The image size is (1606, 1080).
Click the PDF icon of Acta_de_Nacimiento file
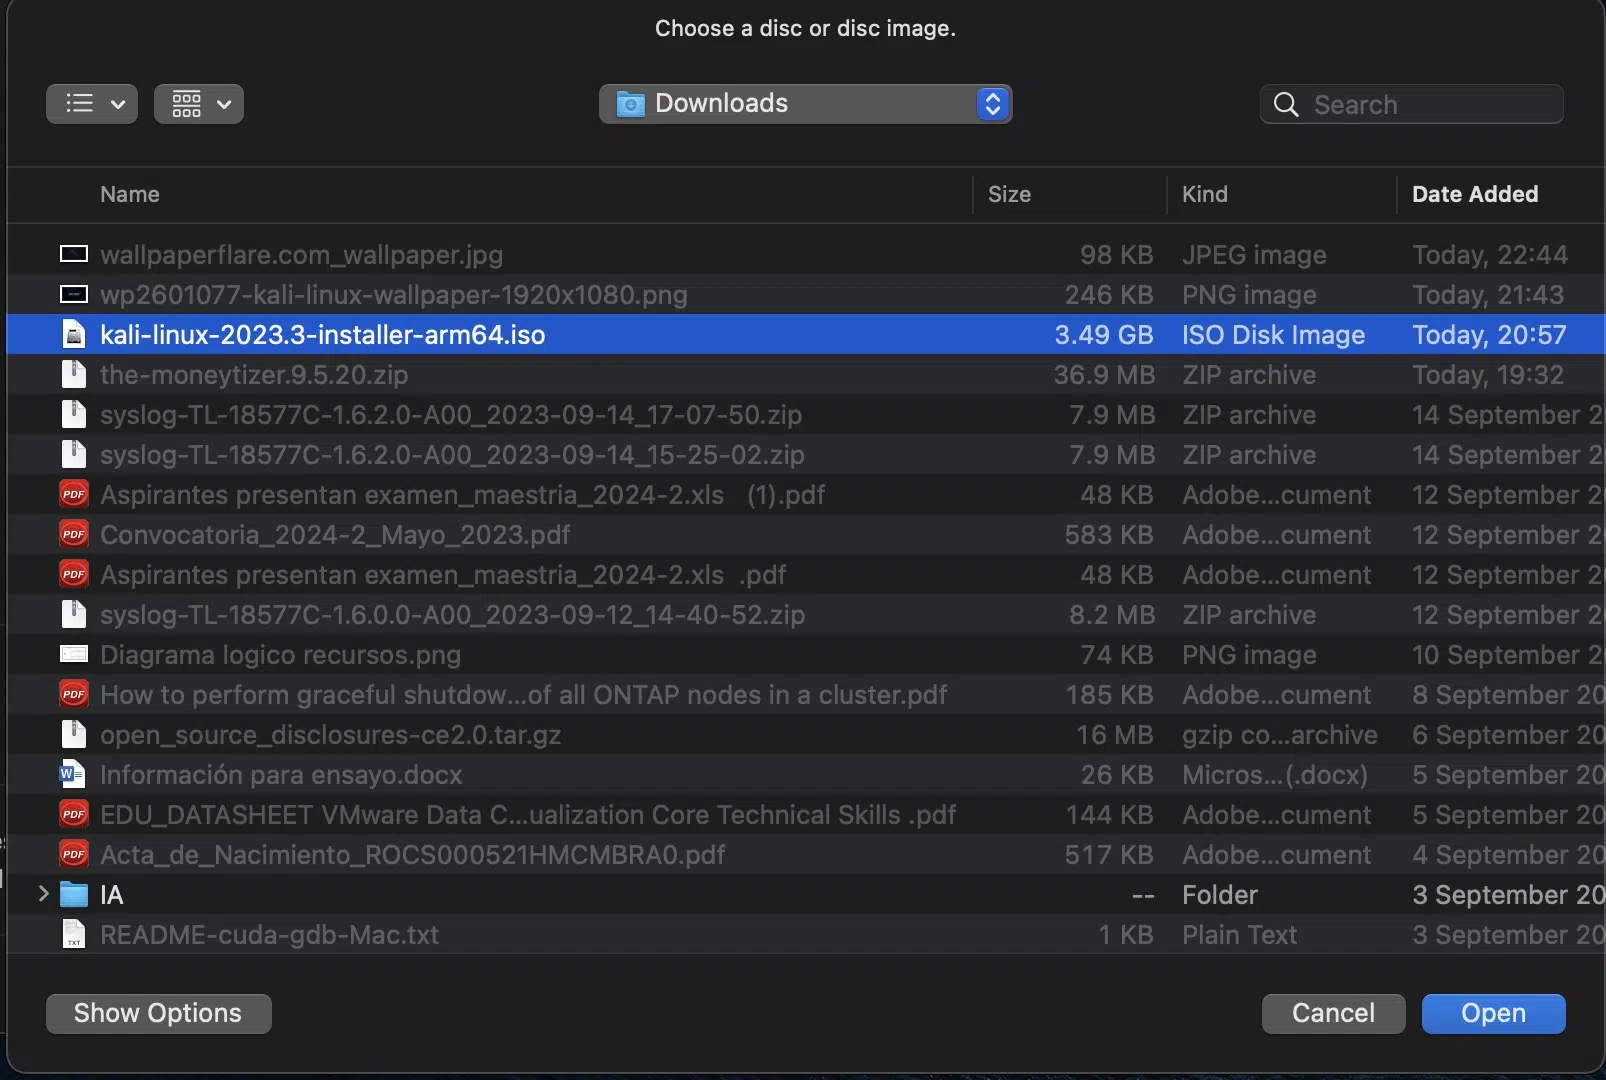[74, 855]
